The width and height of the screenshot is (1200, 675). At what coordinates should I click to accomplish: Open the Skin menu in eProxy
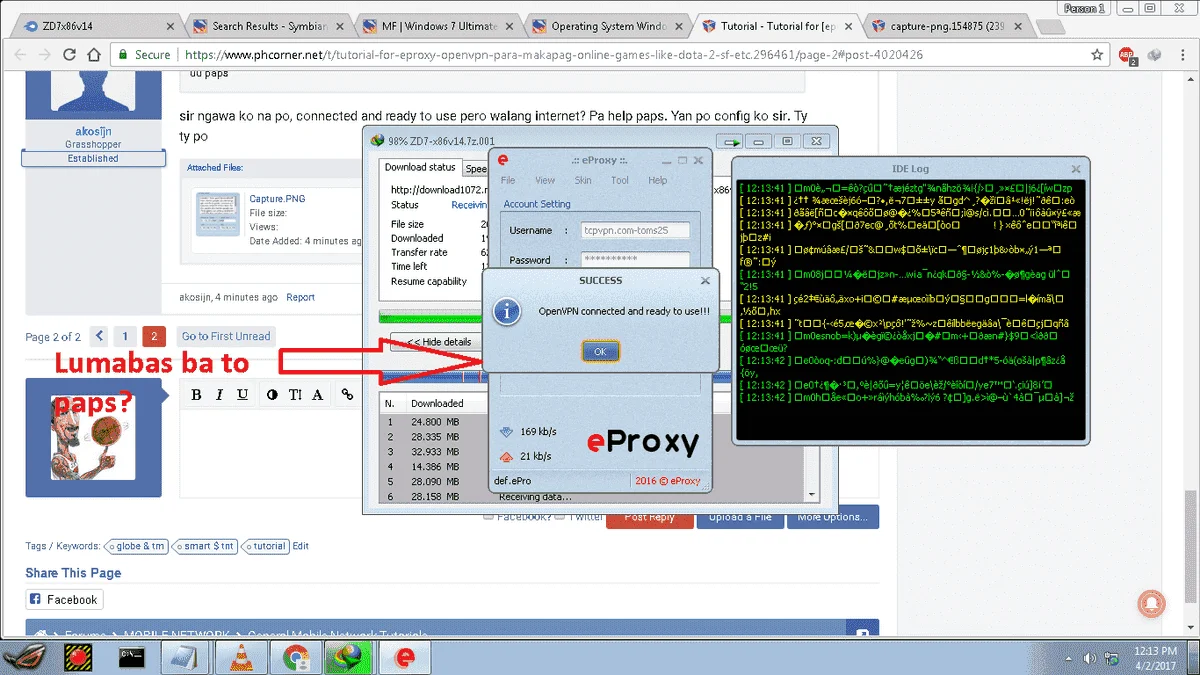coord(583,181)
